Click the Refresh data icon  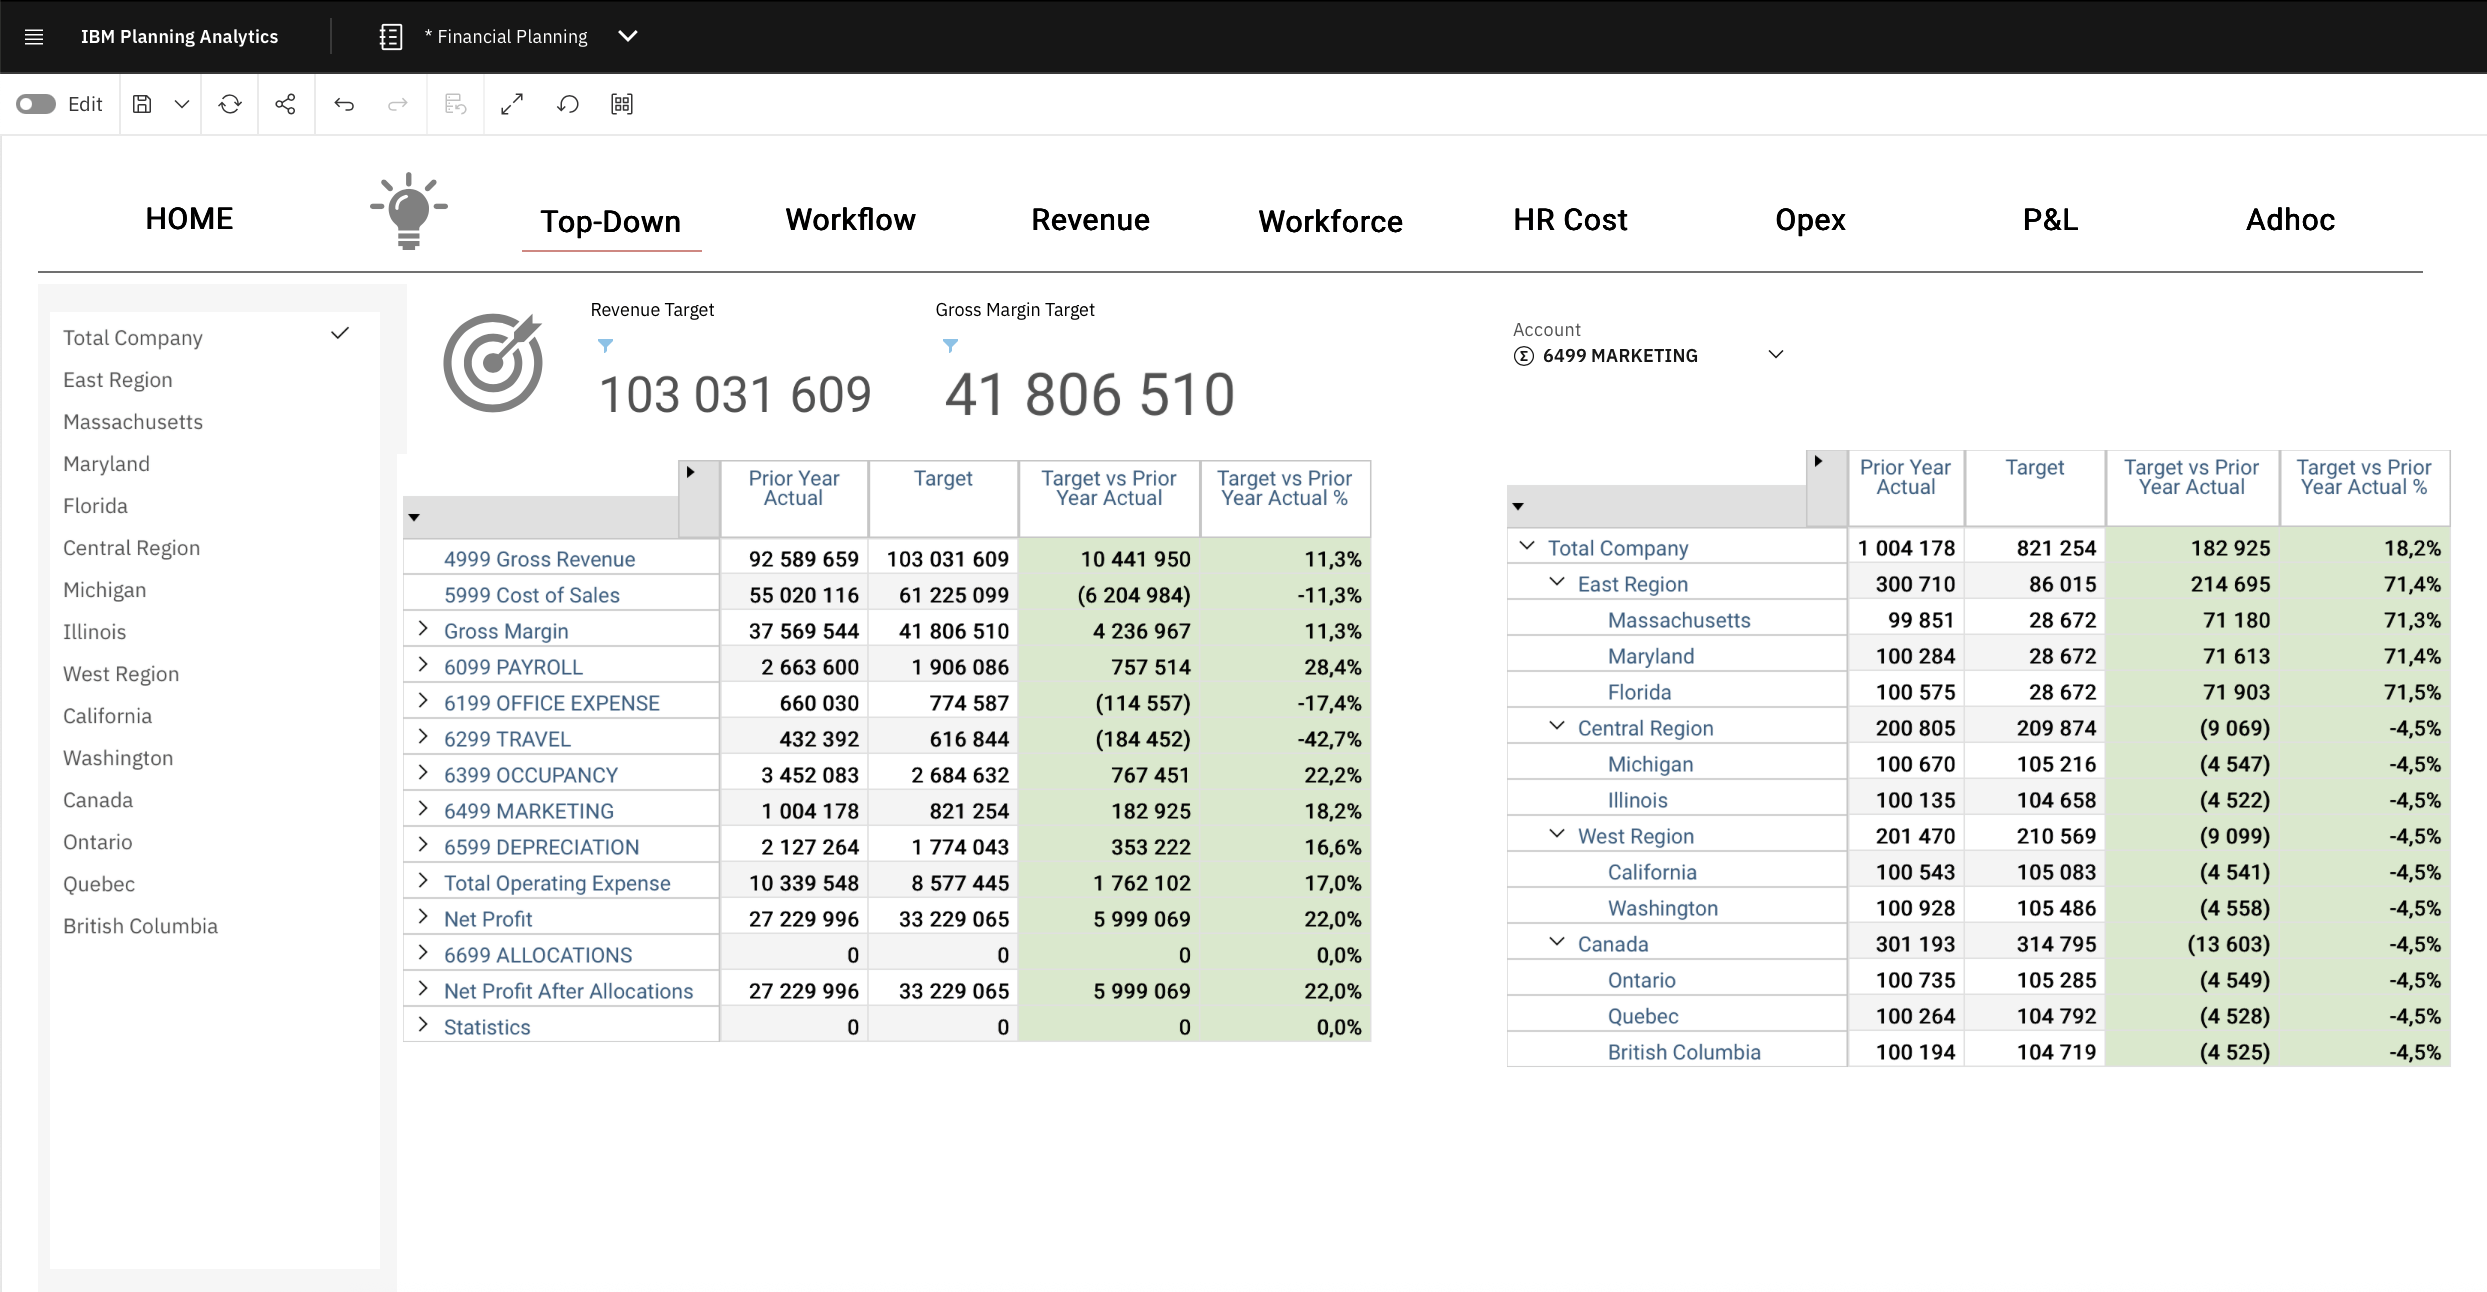[230, 104]
